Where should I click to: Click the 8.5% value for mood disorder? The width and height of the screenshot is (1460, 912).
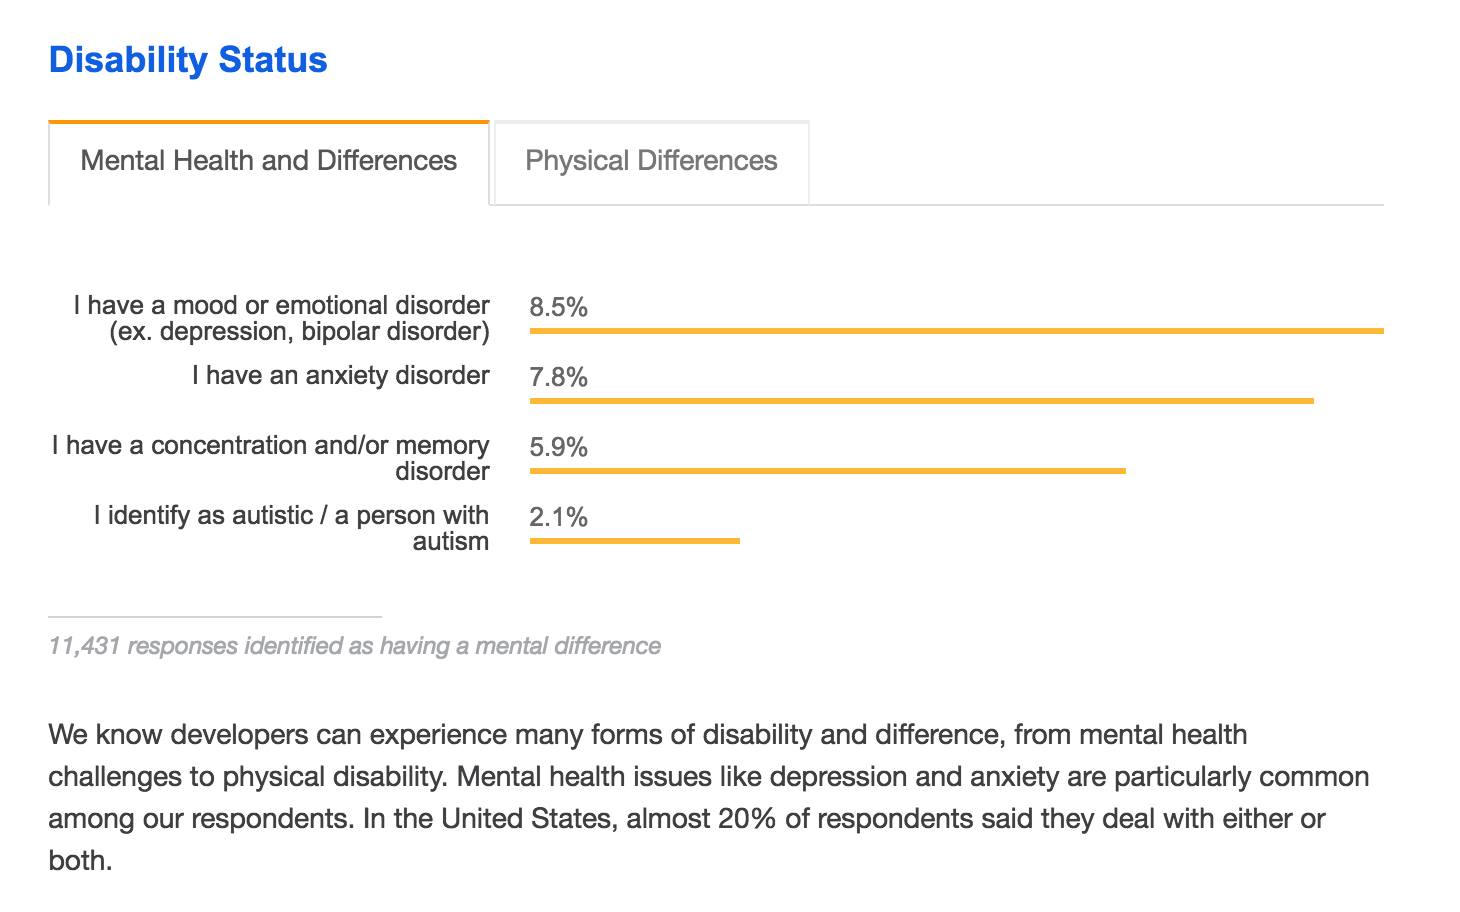coord(558,307)
